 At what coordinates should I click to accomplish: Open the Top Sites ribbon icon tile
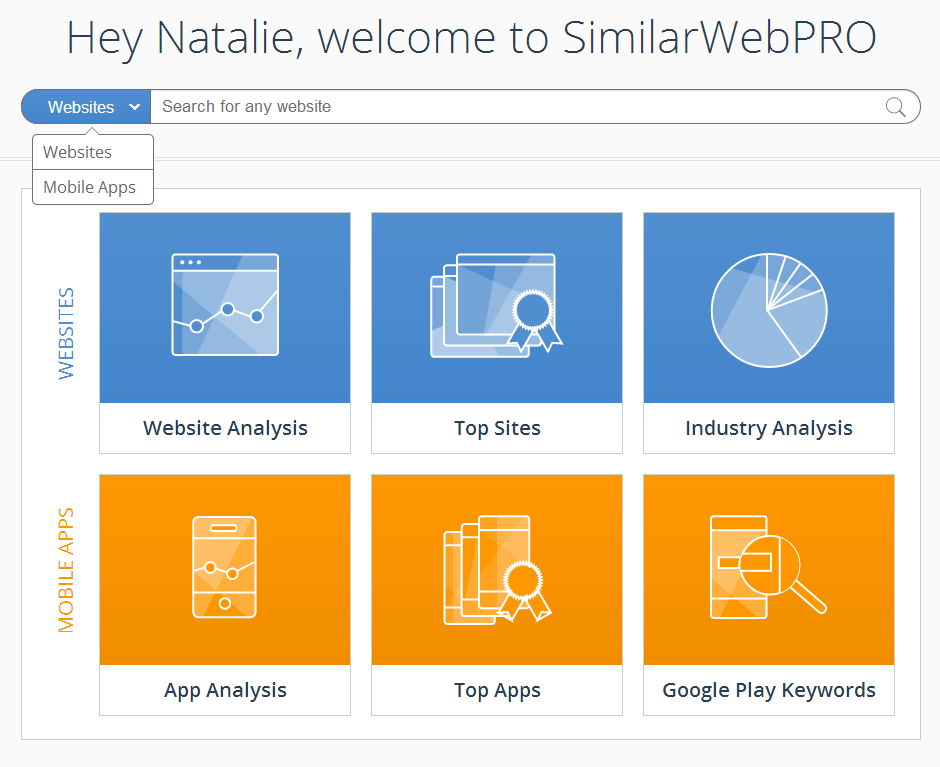coord(496,305)
